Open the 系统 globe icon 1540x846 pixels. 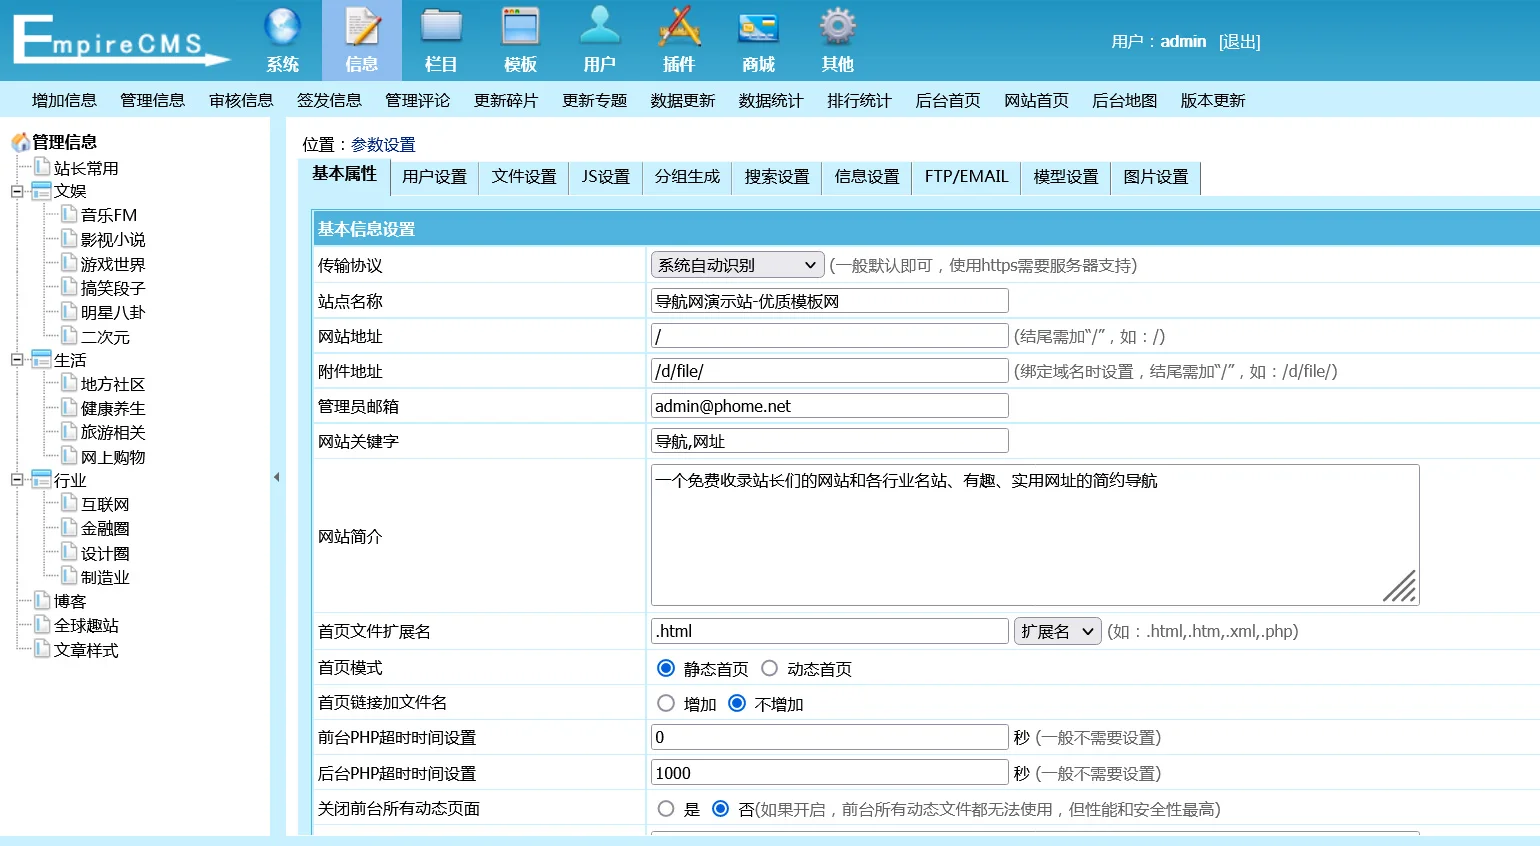pos(282,28)
